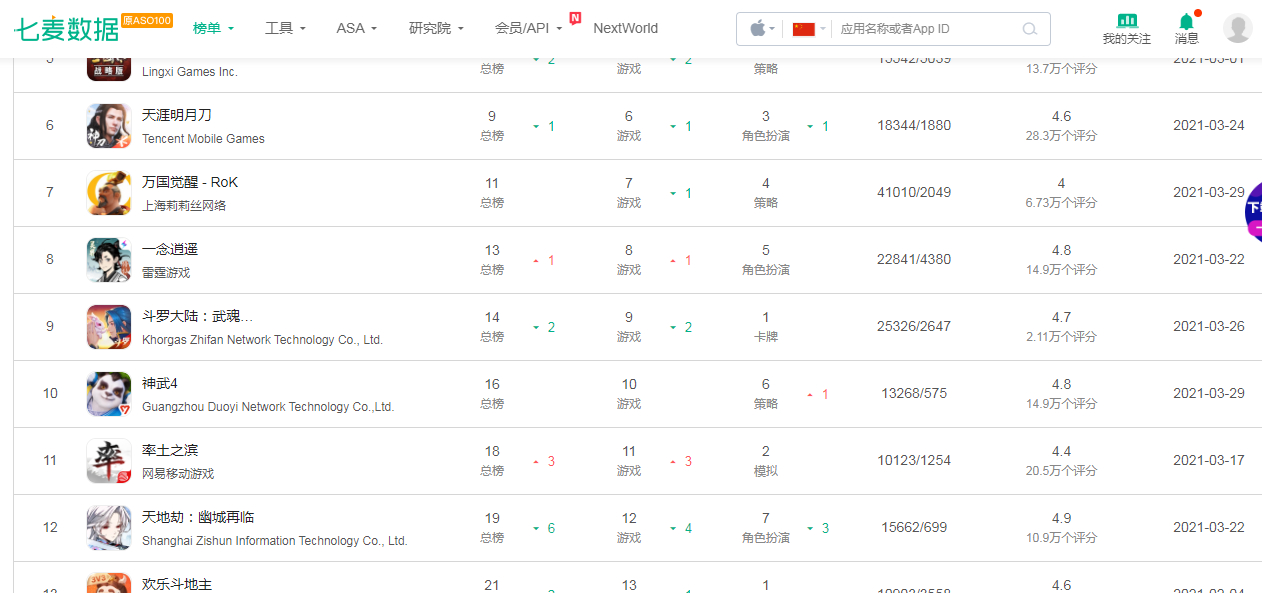Click the 6.73万个评分 rating count
1262x593 pixels.
(1061, 203)
